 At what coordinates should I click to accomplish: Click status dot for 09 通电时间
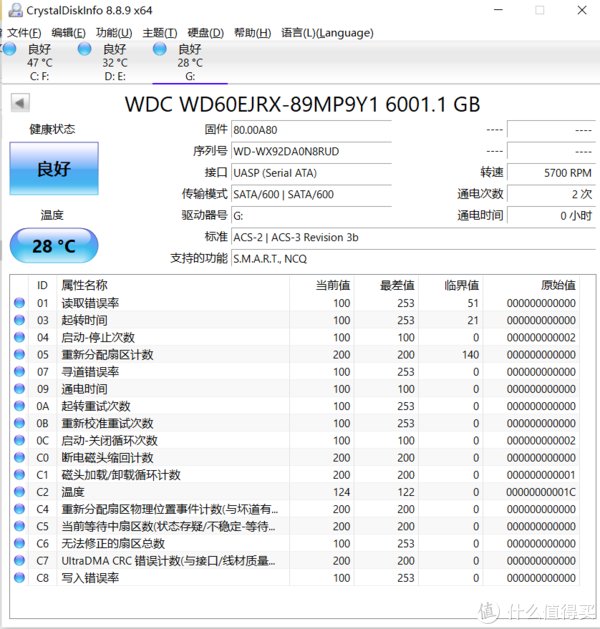click(x=19, y=389)
